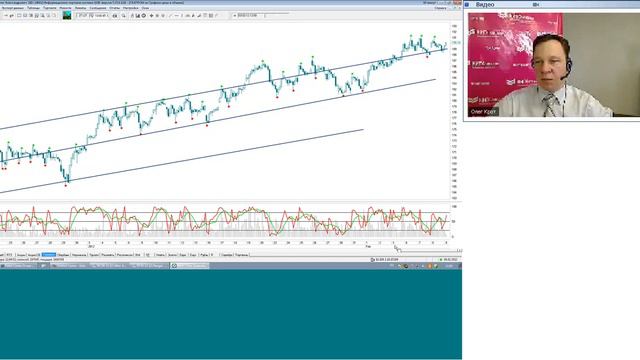Viewport: 640px width, 360px height.
Task: Open the Торговля menu in menu bar
Action: [x=50, y=8]
